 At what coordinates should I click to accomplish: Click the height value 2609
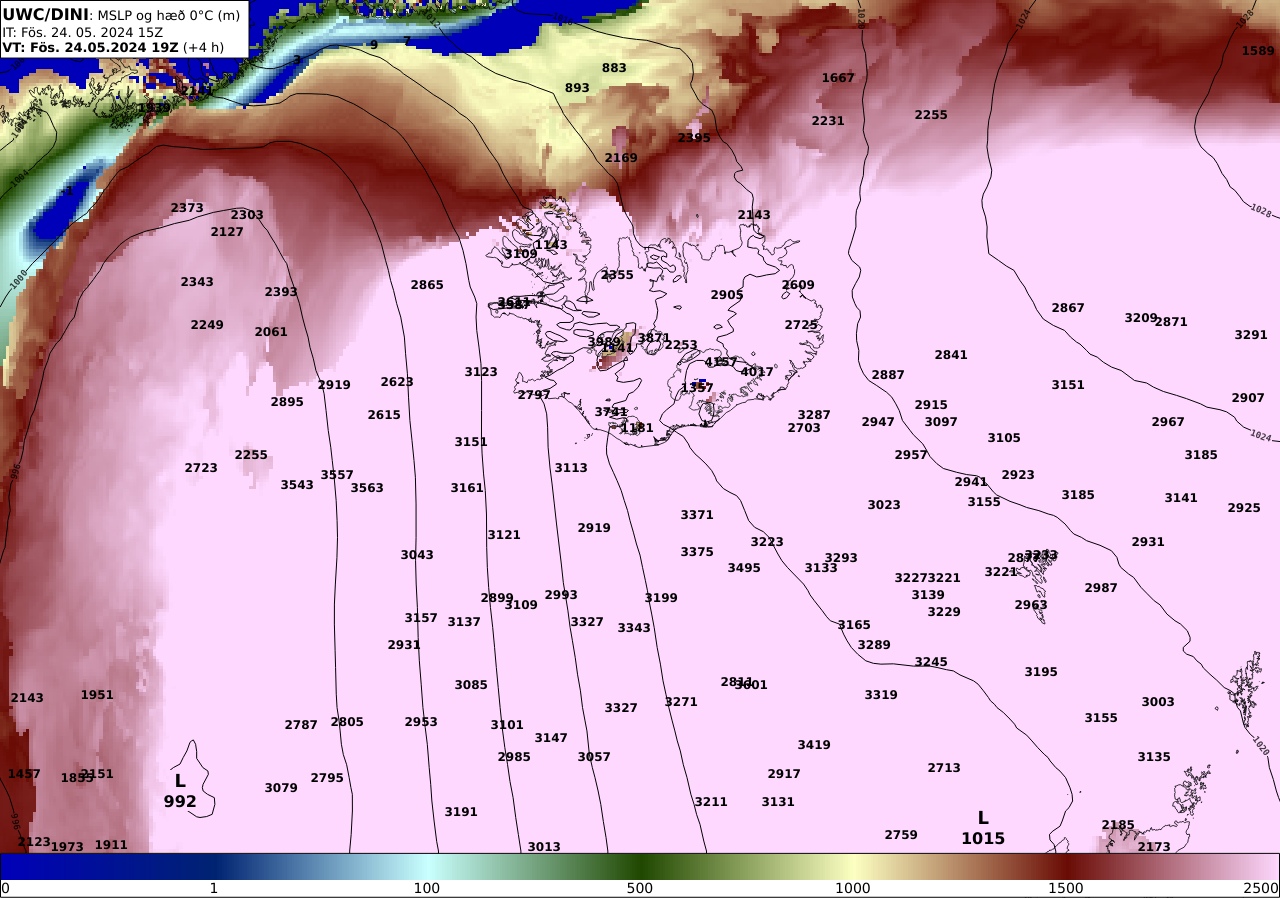pyautogui.click(x=798, y=285)
